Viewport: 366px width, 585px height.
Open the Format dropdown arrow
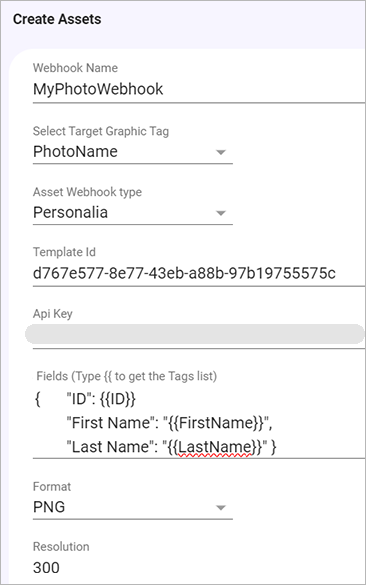click(x=221, y=508)
